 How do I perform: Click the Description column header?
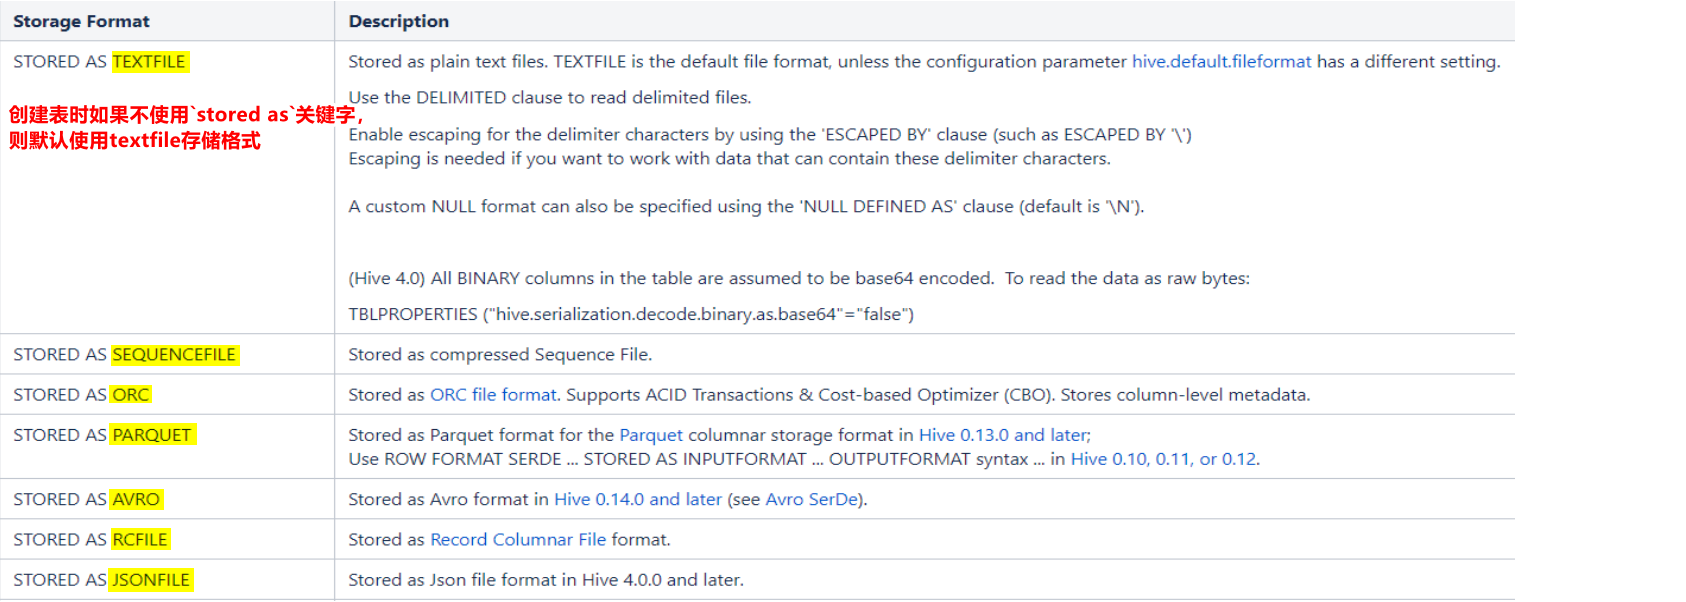click(x=399, y=21)
